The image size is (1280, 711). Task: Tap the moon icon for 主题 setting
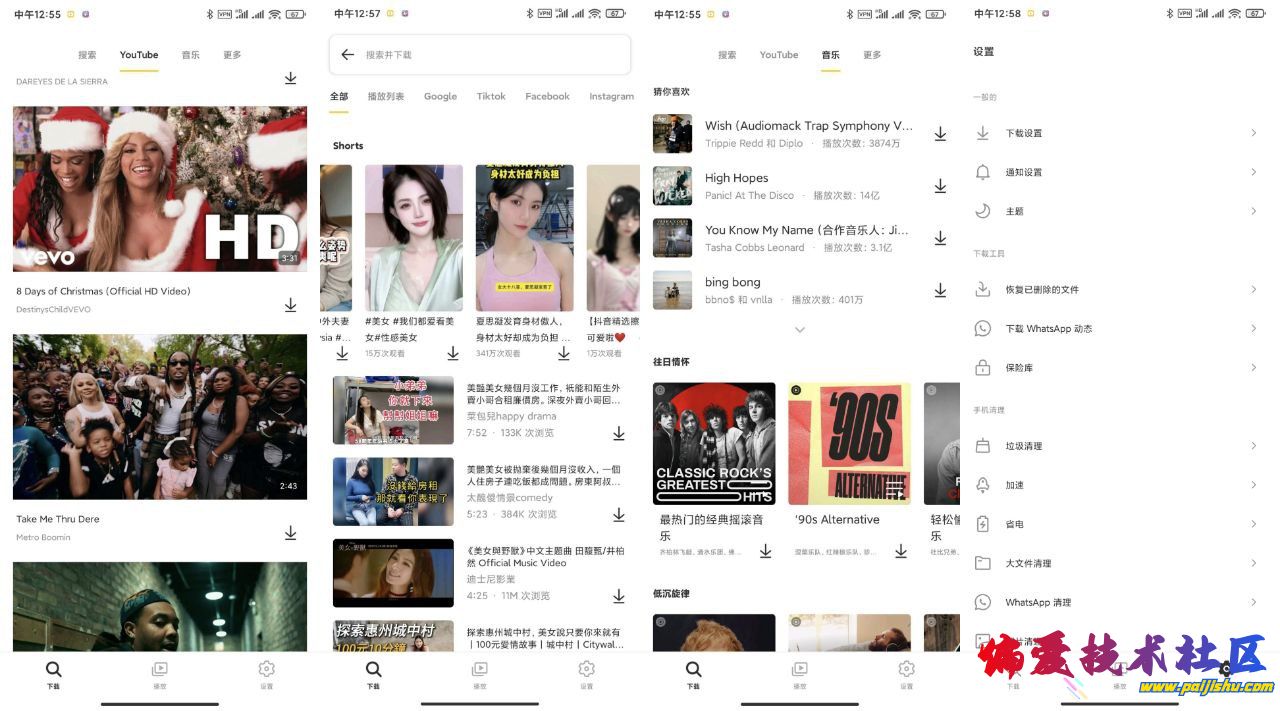point(982,211)
